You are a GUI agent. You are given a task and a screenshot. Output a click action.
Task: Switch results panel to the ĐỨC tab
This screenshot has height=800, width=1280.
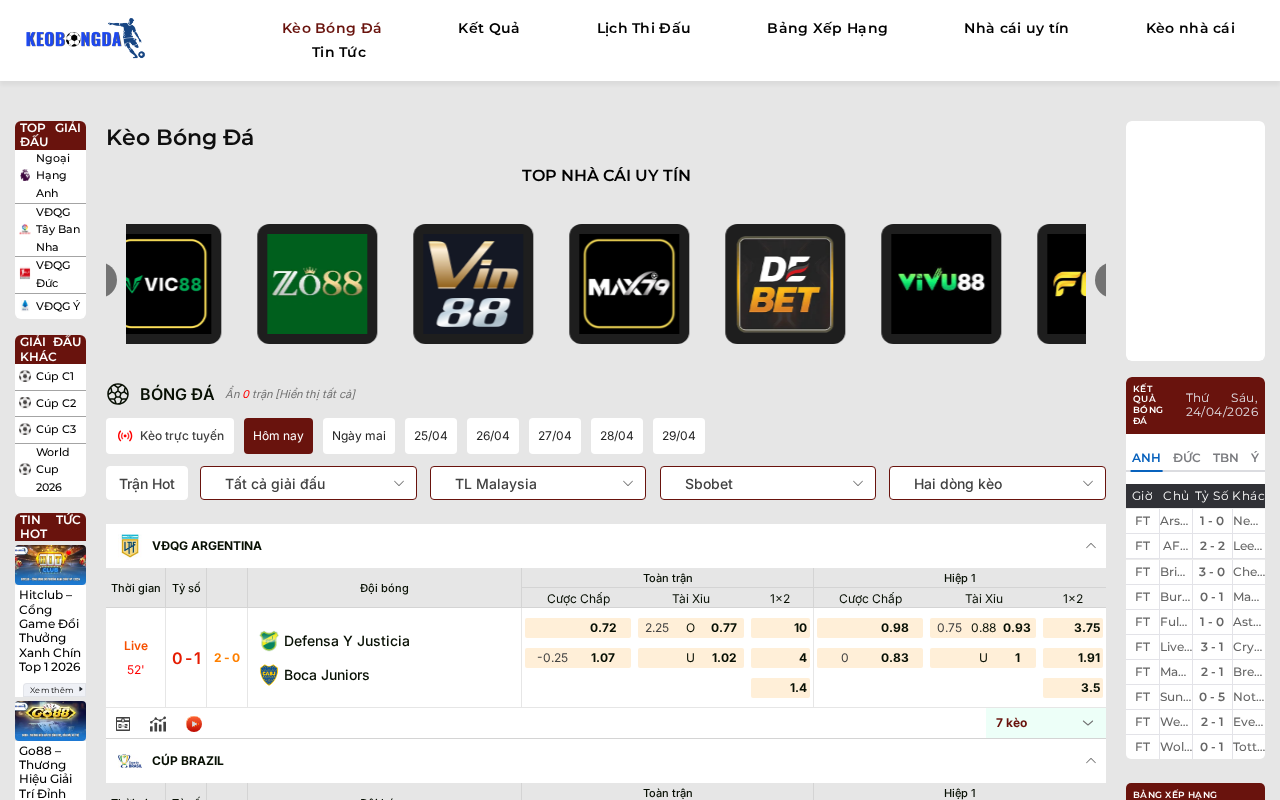coord(1187,458)
